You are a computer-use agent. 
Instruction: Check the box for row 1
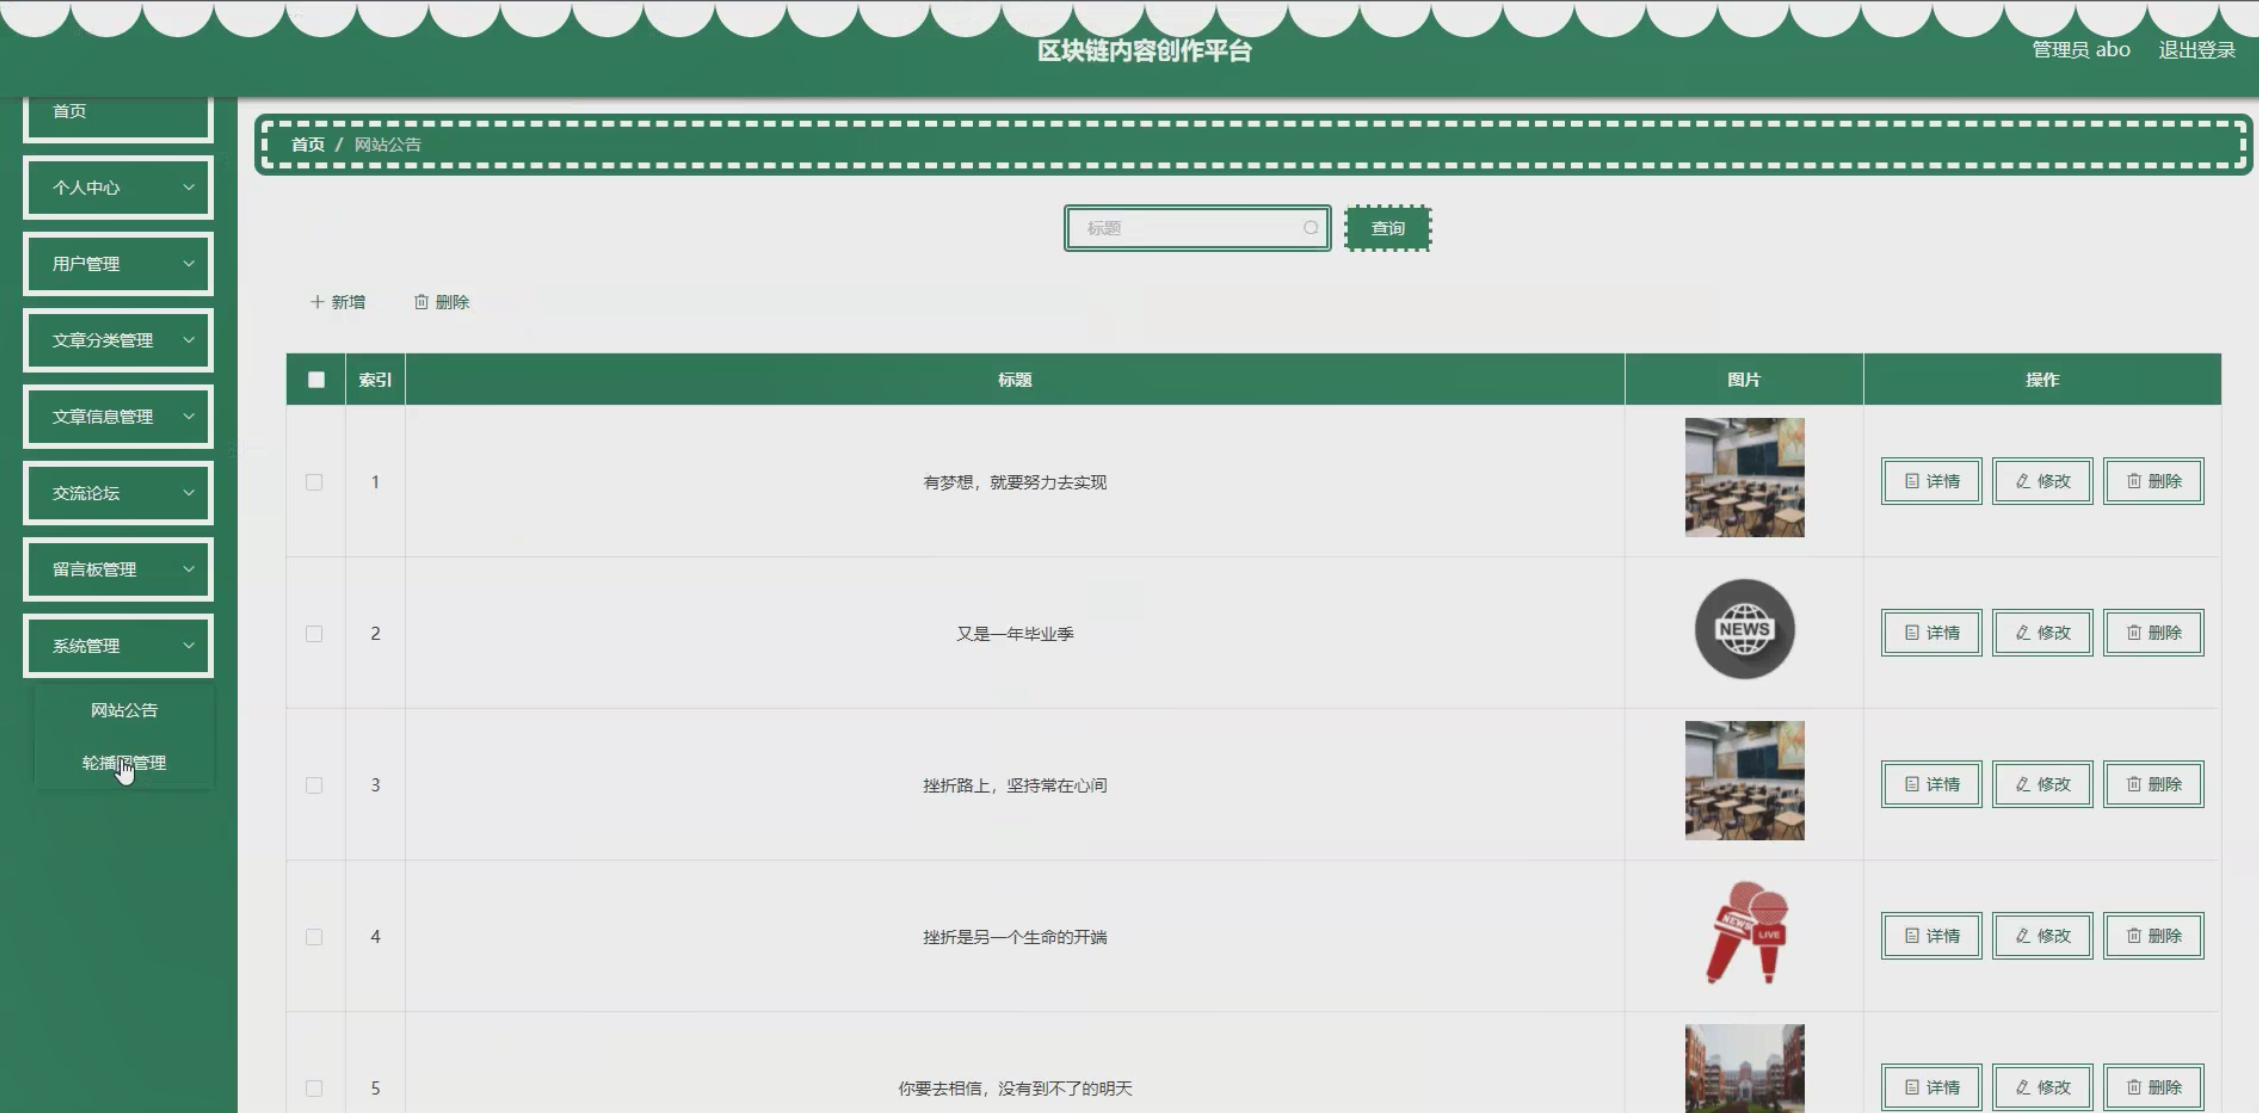point(314,482)
